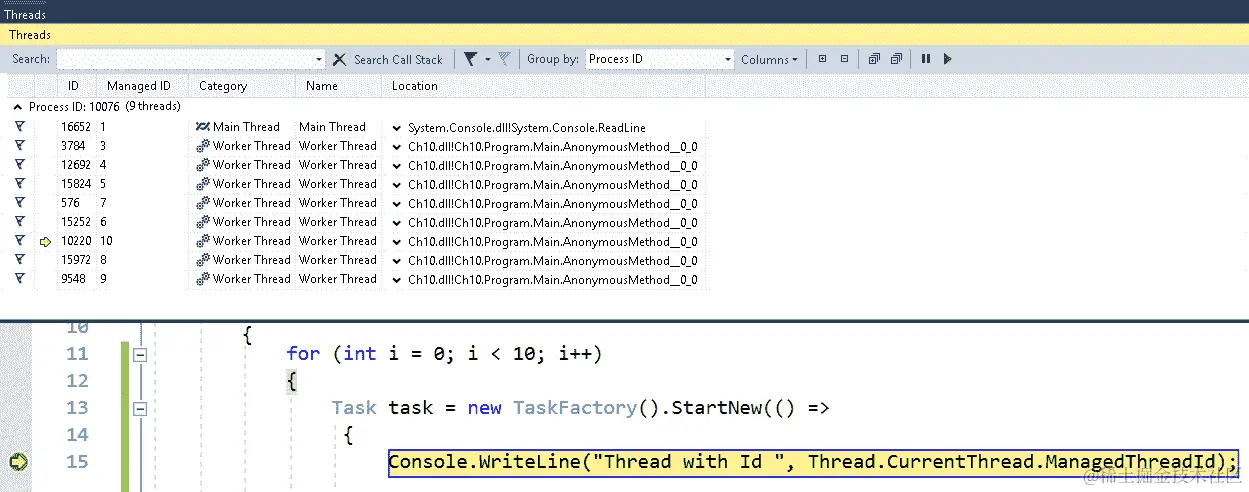Toggle flag for thread 15252
Image resolution: width=1249 pixels, height=492 pixels.
19,222
